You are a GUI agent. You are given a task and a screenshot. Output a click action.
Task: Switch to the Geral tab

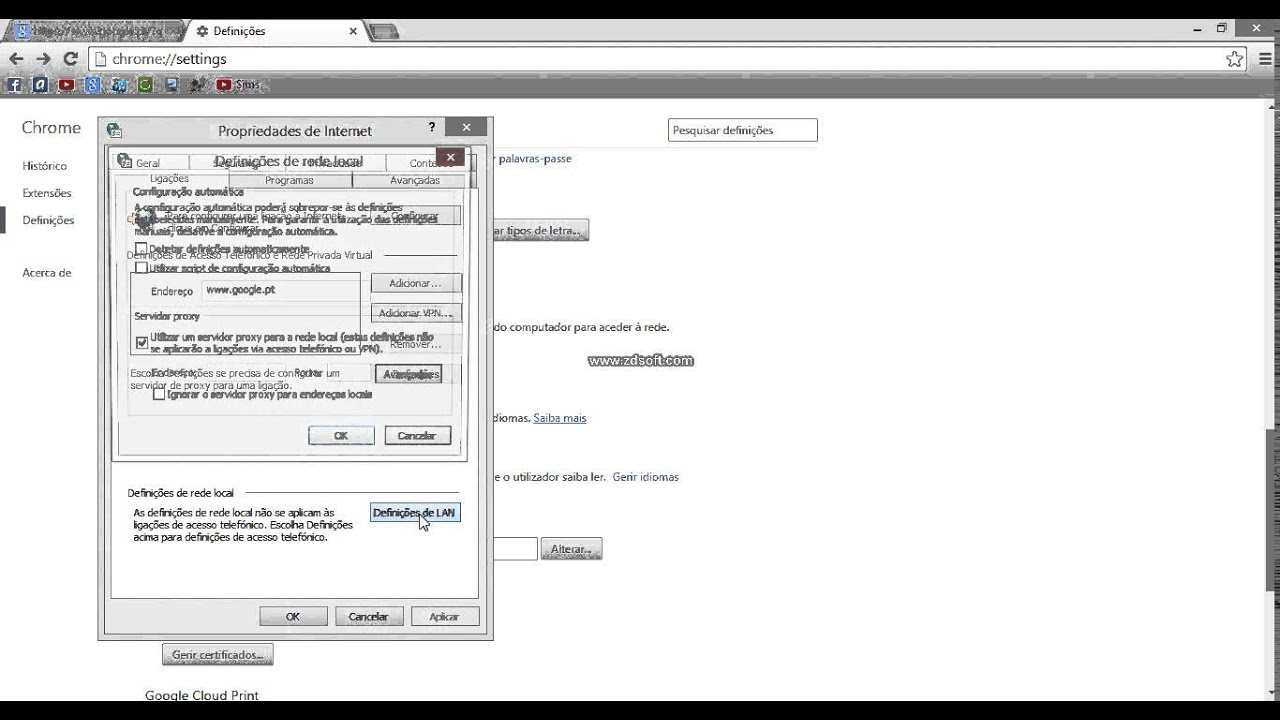(x=148, y=163)
